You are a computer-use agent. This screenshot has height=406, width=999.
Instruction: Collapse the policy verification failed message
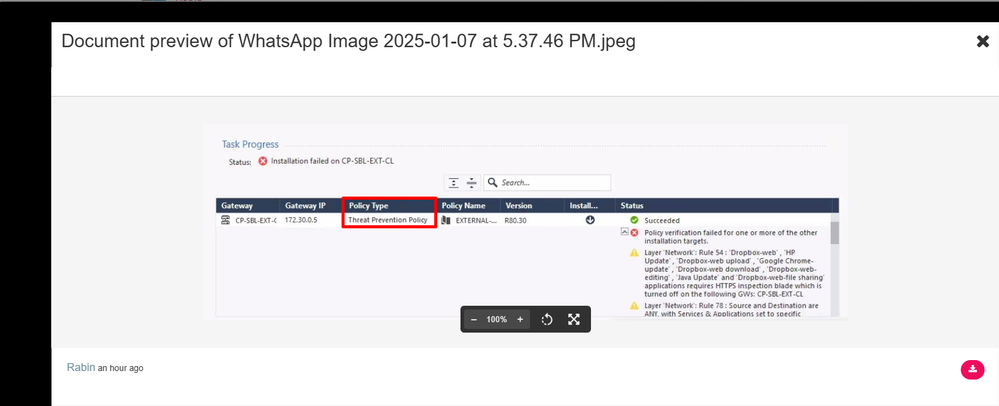tap(624, 231)
